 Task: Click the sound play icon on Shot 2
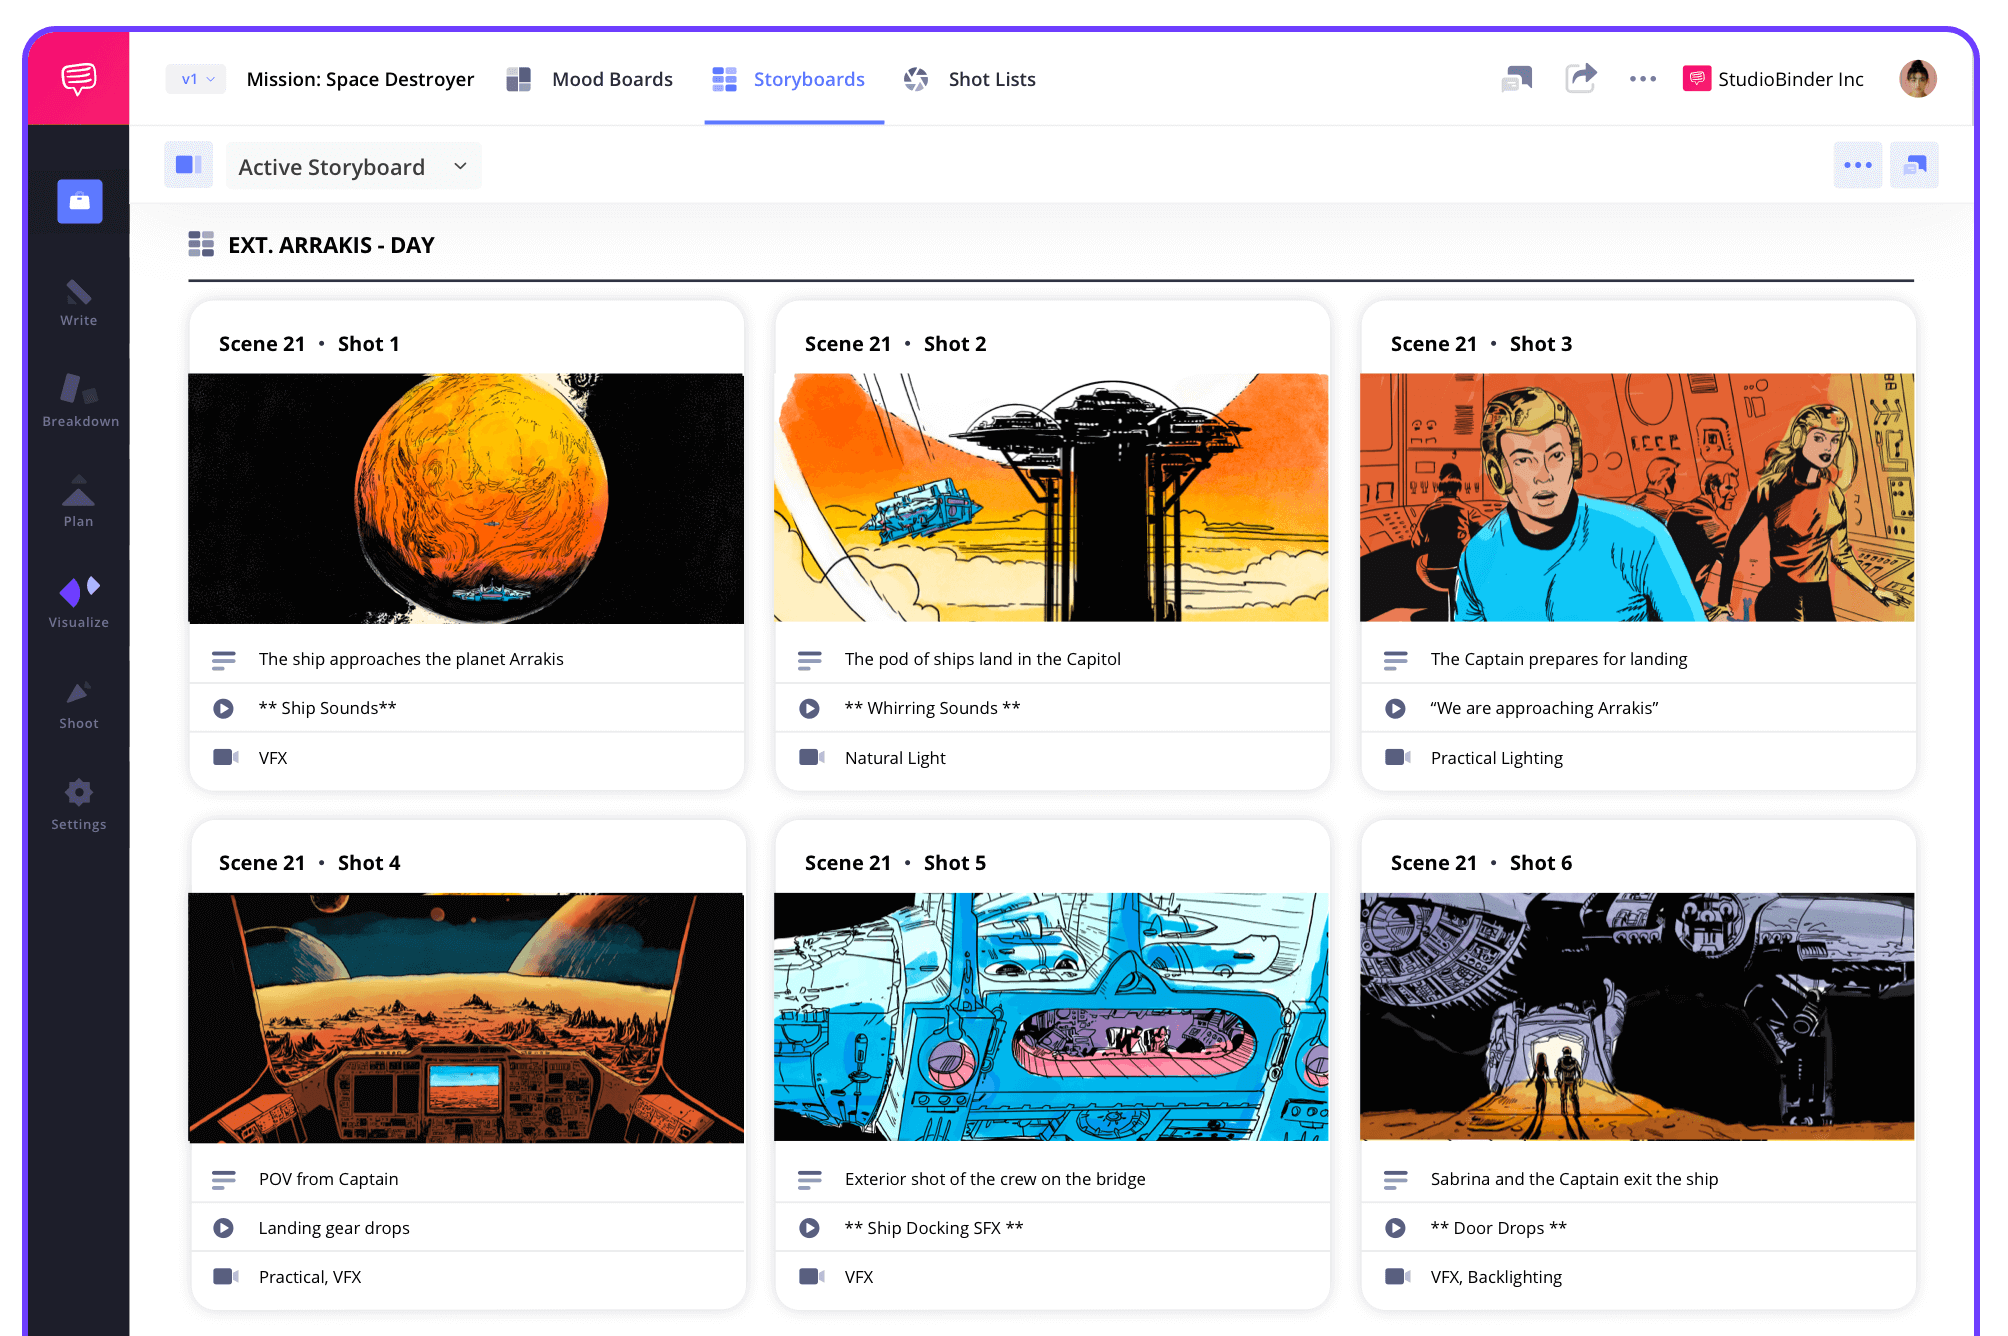click(x=809, y=708)
